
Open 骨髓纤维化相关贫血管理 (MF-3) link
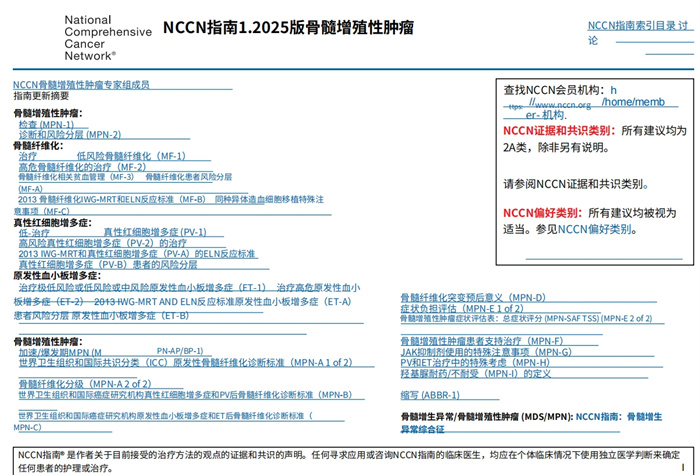76,177
